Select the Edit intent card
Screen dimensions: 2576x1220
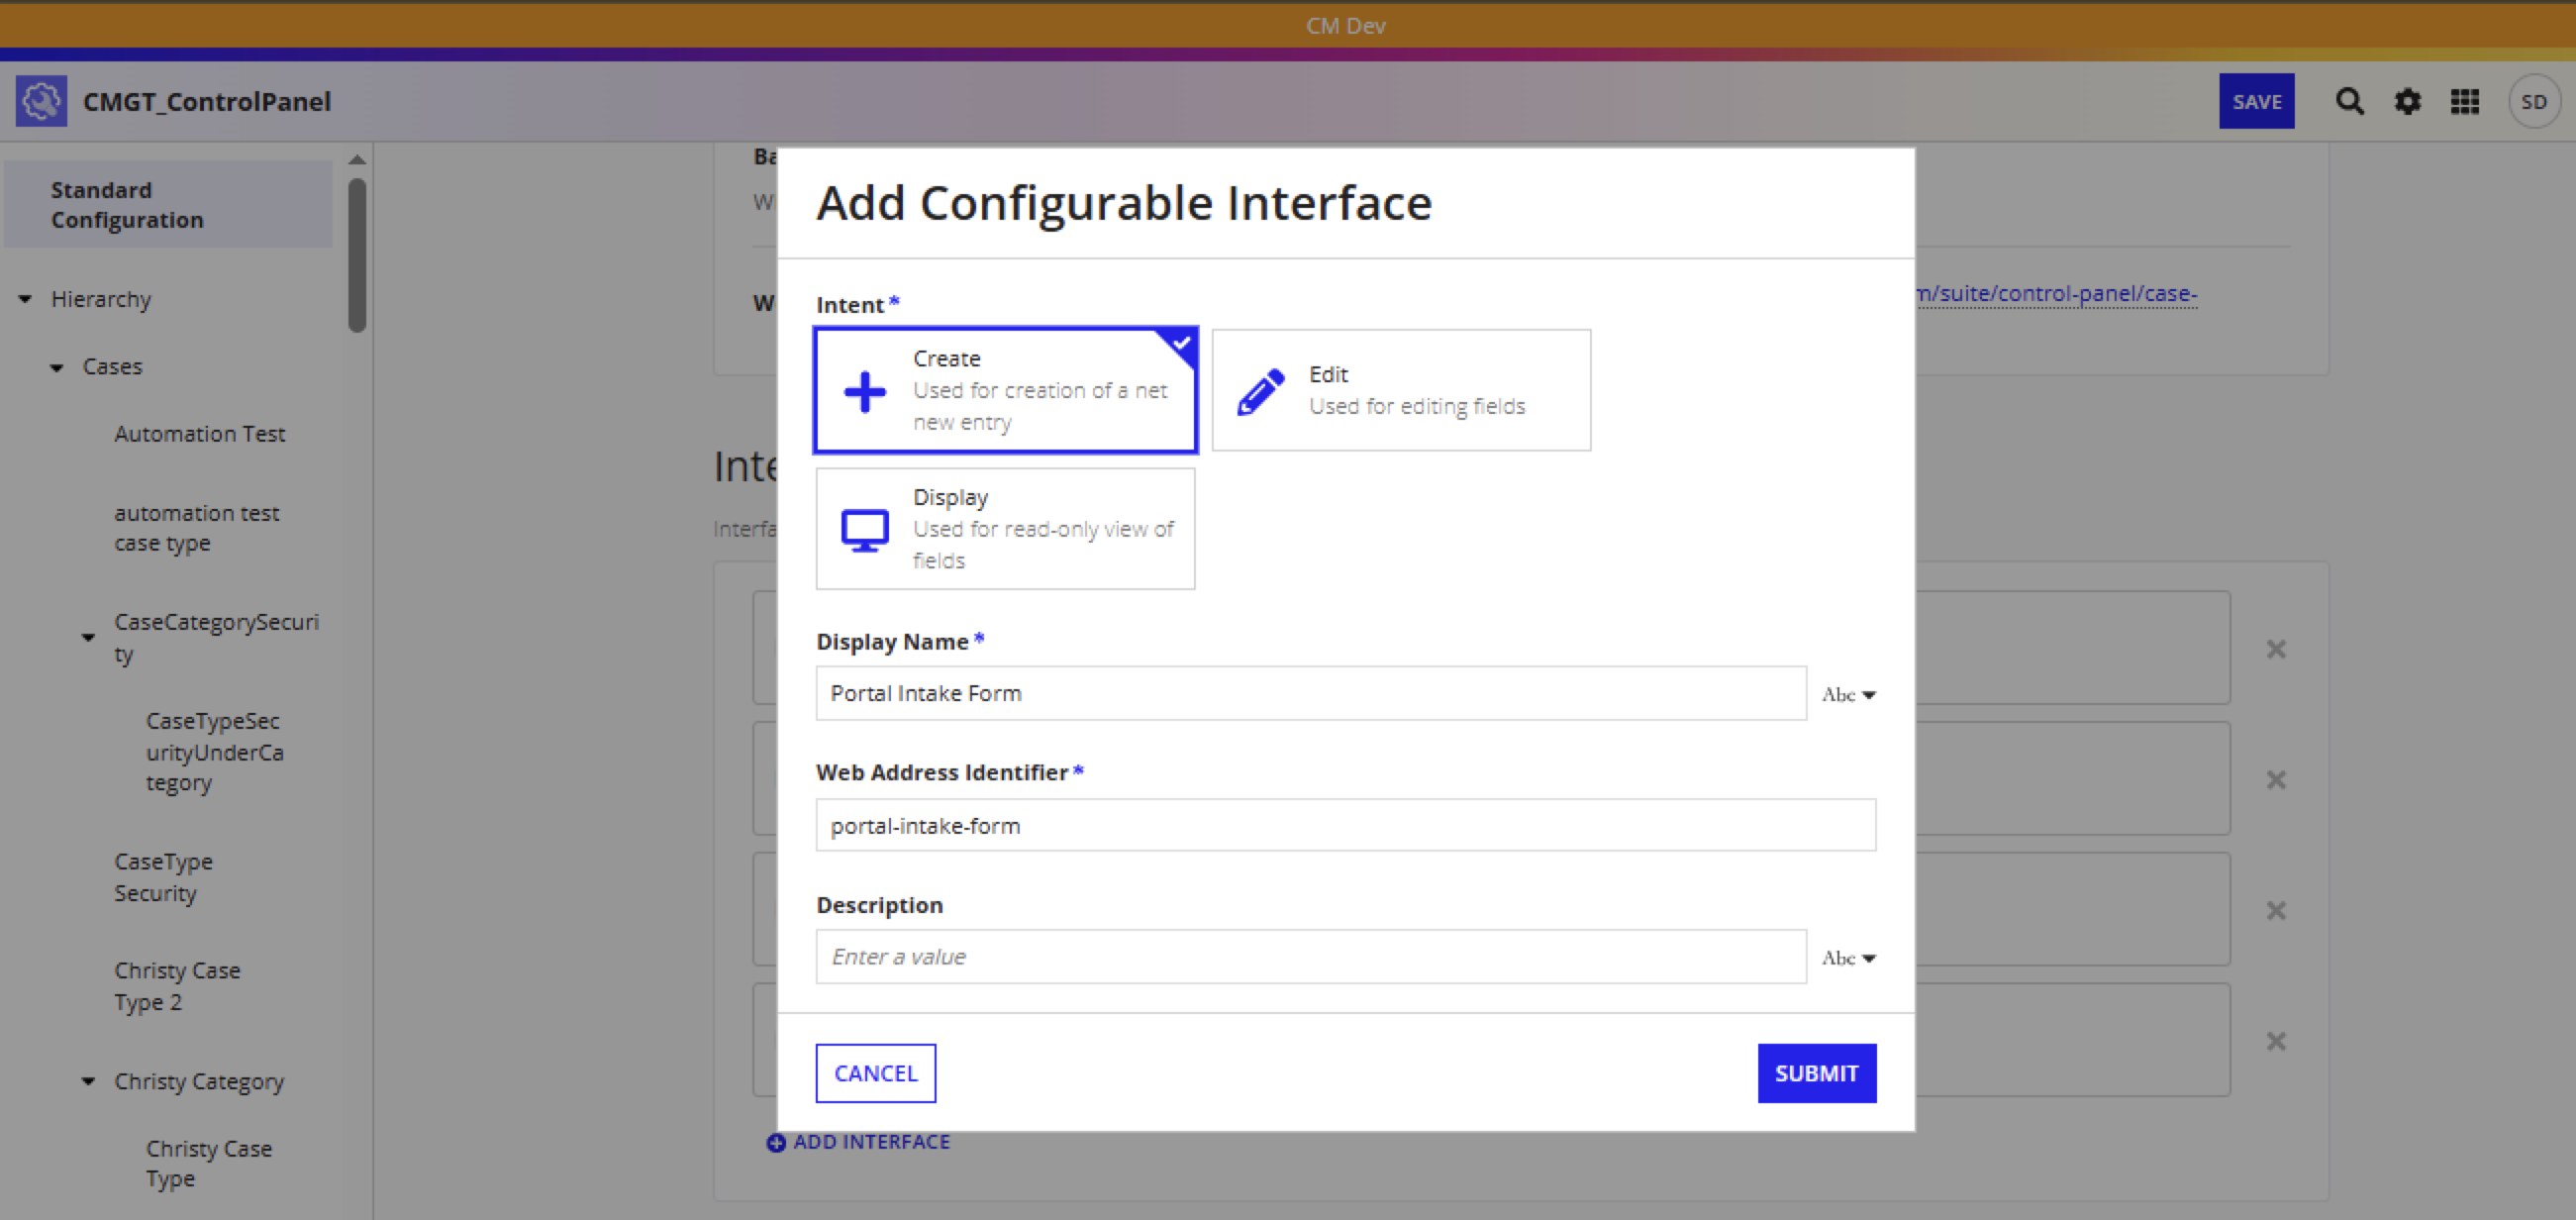[x=1401, y=390]
